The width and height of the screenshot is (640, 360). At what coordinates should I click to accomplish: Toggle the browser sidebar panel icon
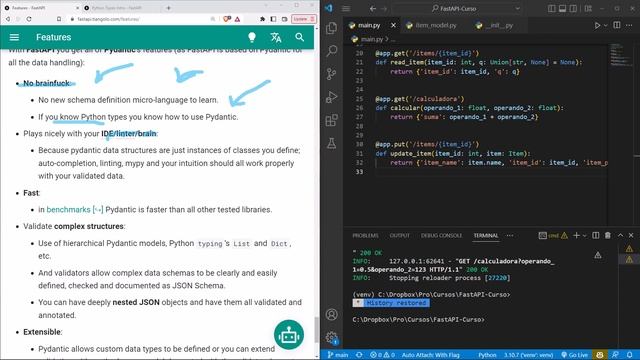point(273,19)
